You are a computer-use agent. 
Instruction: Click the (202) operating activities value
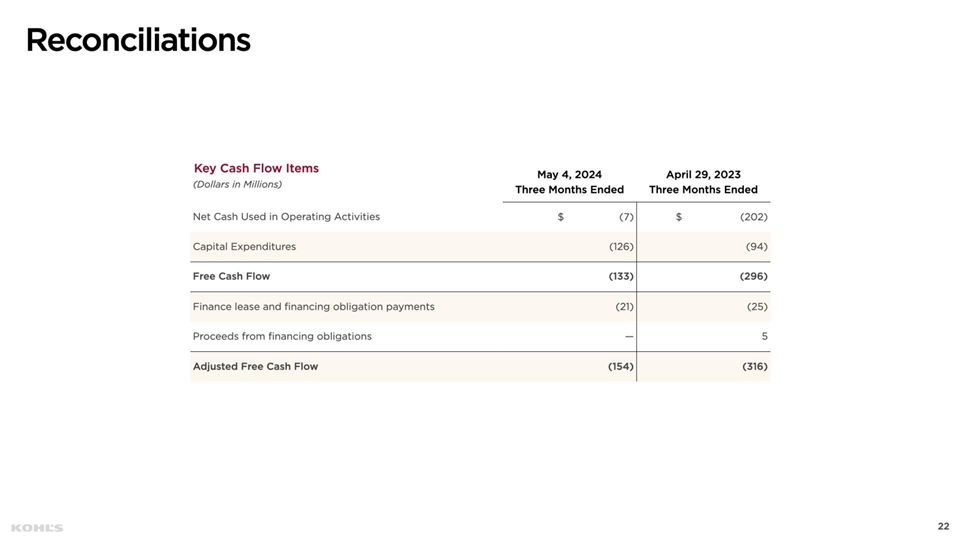753,217
